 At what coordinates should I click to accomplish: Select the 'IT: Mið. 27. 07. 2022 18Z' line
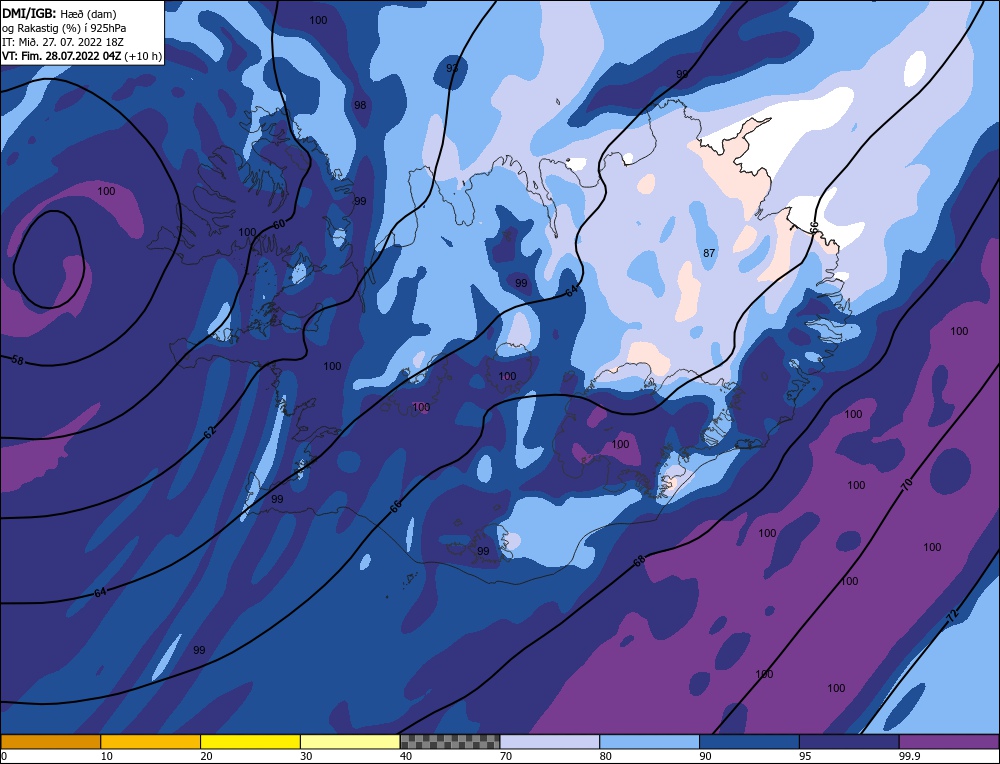click(62, 42)
